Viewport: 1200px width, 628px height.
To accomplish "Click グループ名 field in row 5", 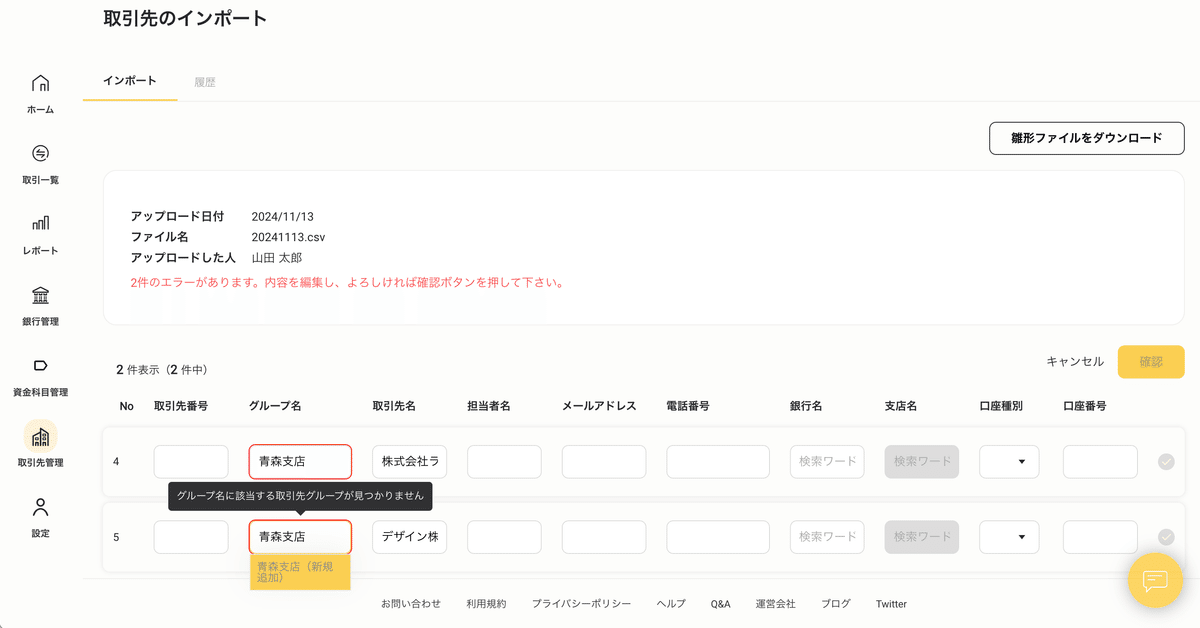I will [x=300, y=537].
